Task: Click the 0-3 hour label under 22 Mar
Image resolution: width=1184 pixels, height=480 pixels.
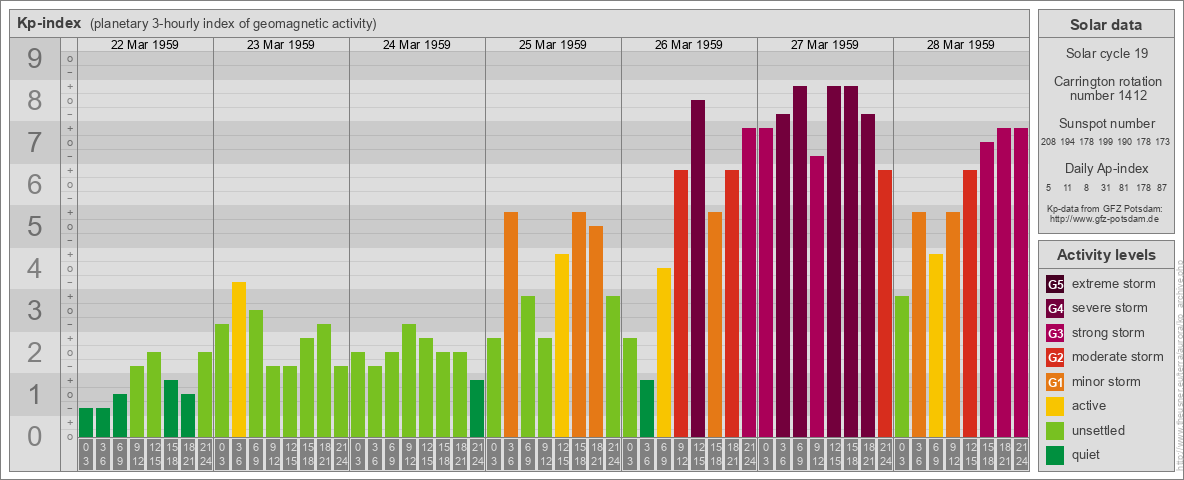Action: (x=86, y=454)
